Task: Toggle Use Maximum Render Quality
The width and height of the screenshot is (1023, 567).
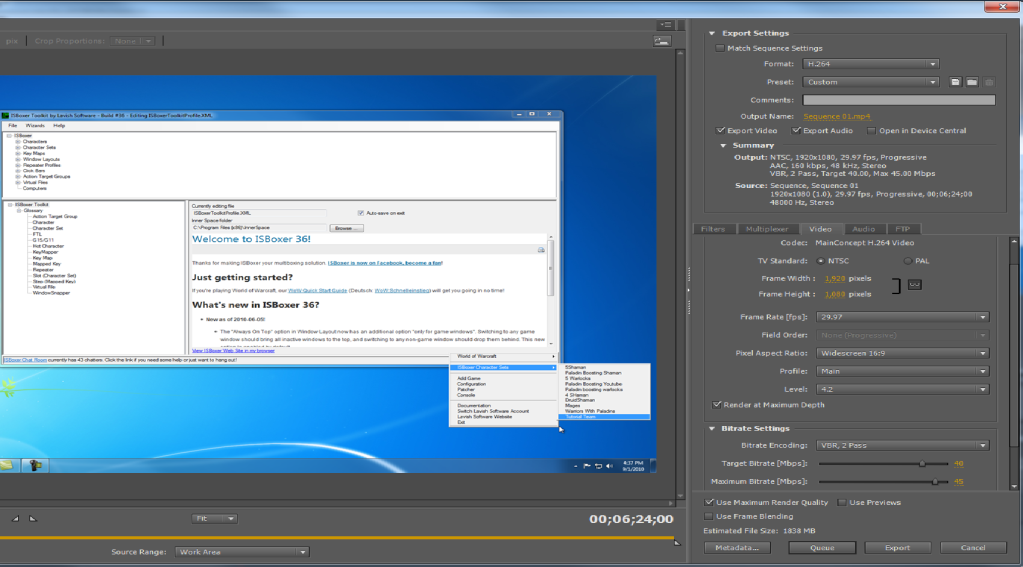Action: point(709,502)
